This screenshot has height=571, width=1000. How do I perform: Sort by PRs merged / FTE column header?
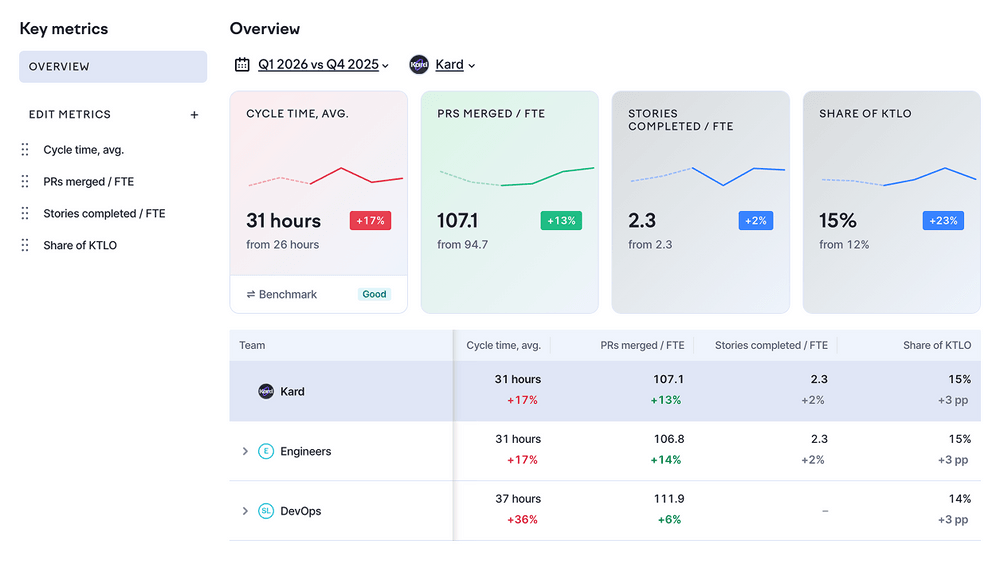tap(642, 345)
